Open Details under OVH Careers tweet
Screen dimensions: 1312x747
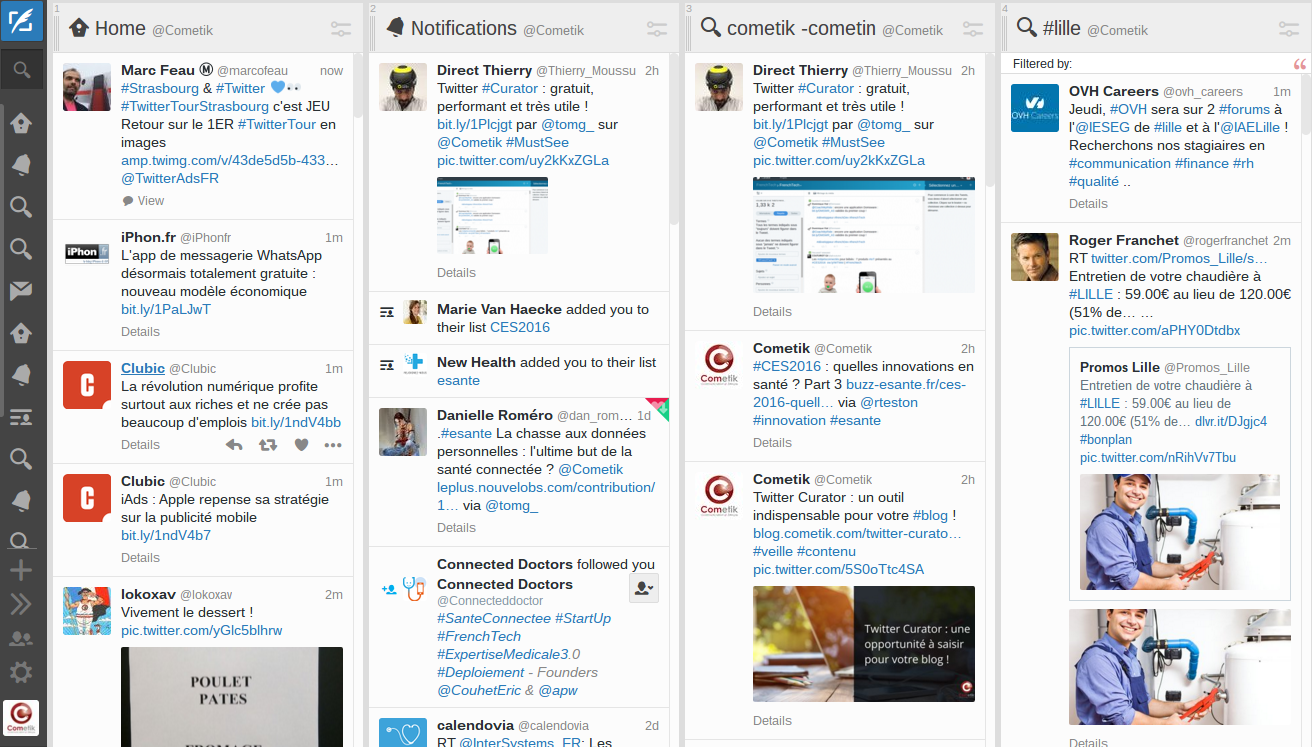pos(1088,203)
